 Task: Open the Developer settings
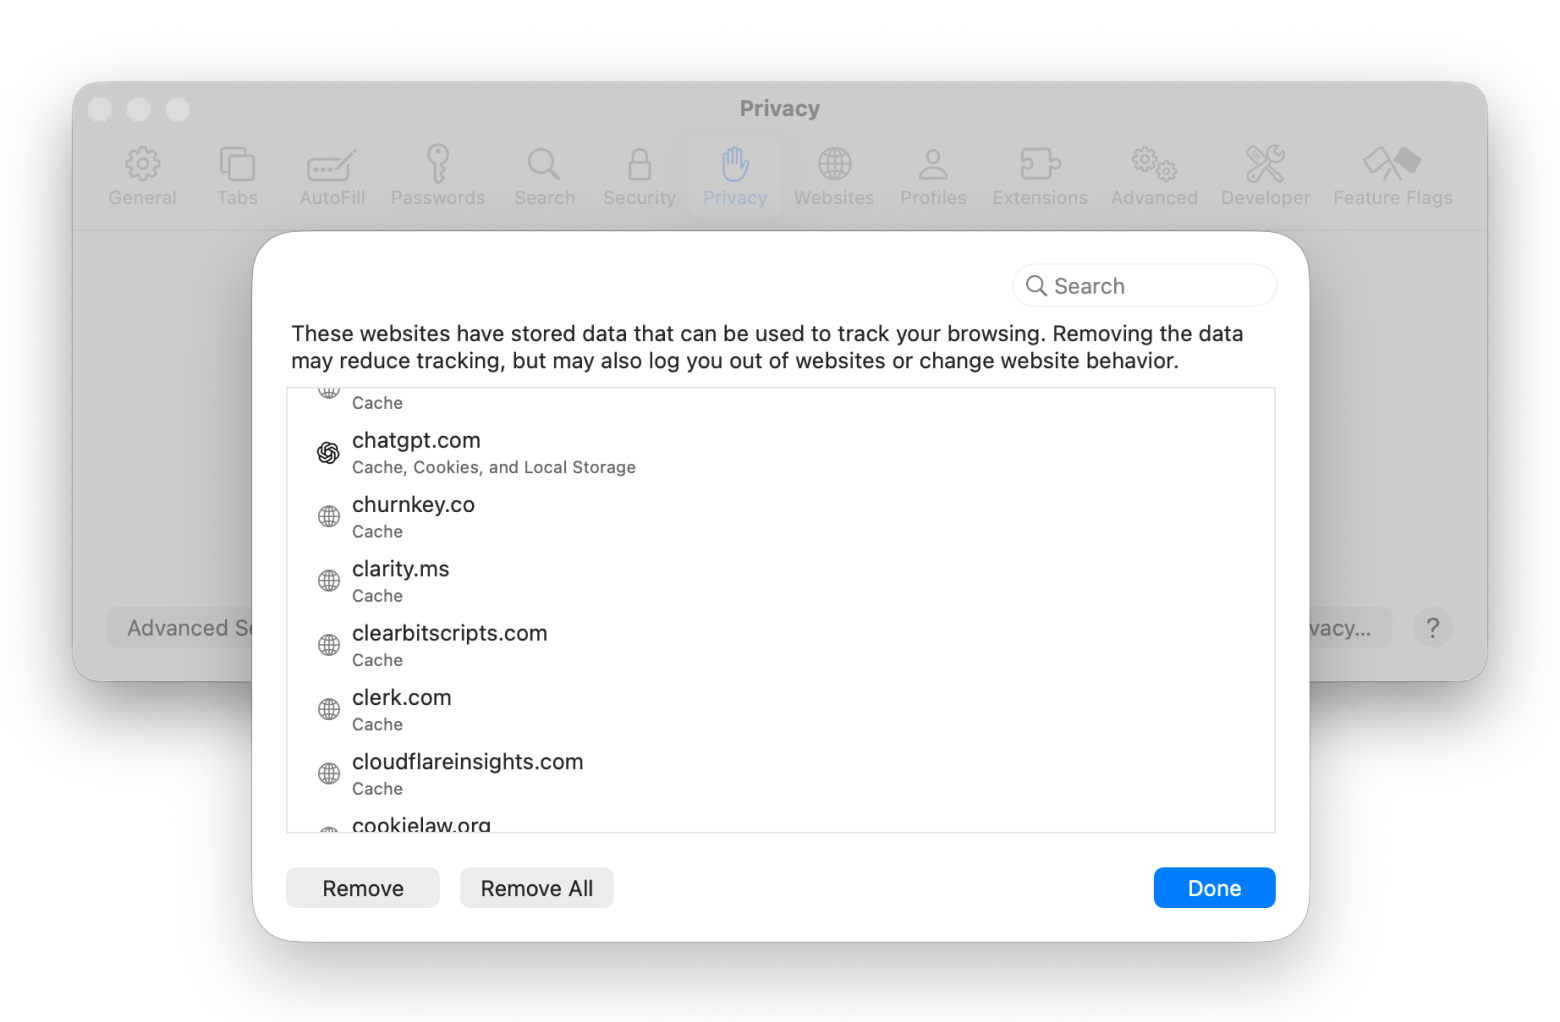(x=1264, y=175)
